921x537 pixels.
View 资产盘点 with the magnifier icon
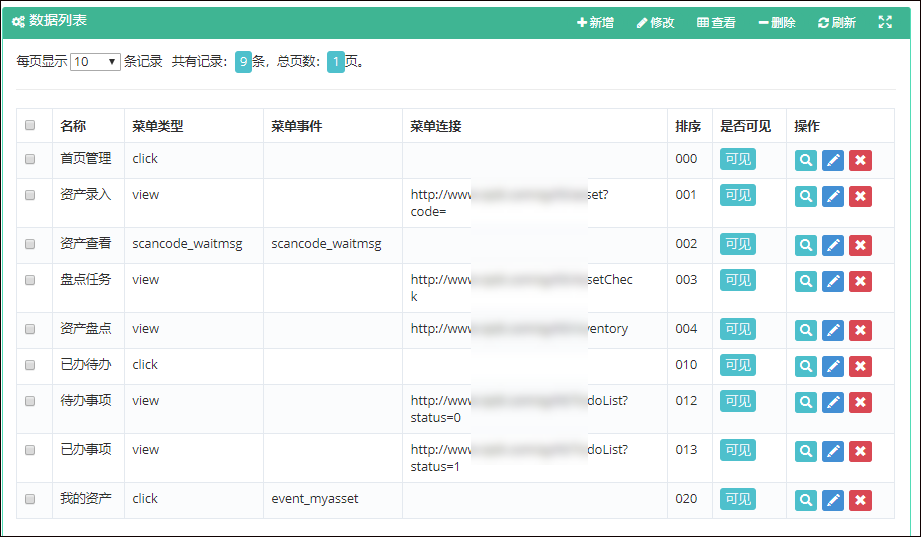[806, 330]
